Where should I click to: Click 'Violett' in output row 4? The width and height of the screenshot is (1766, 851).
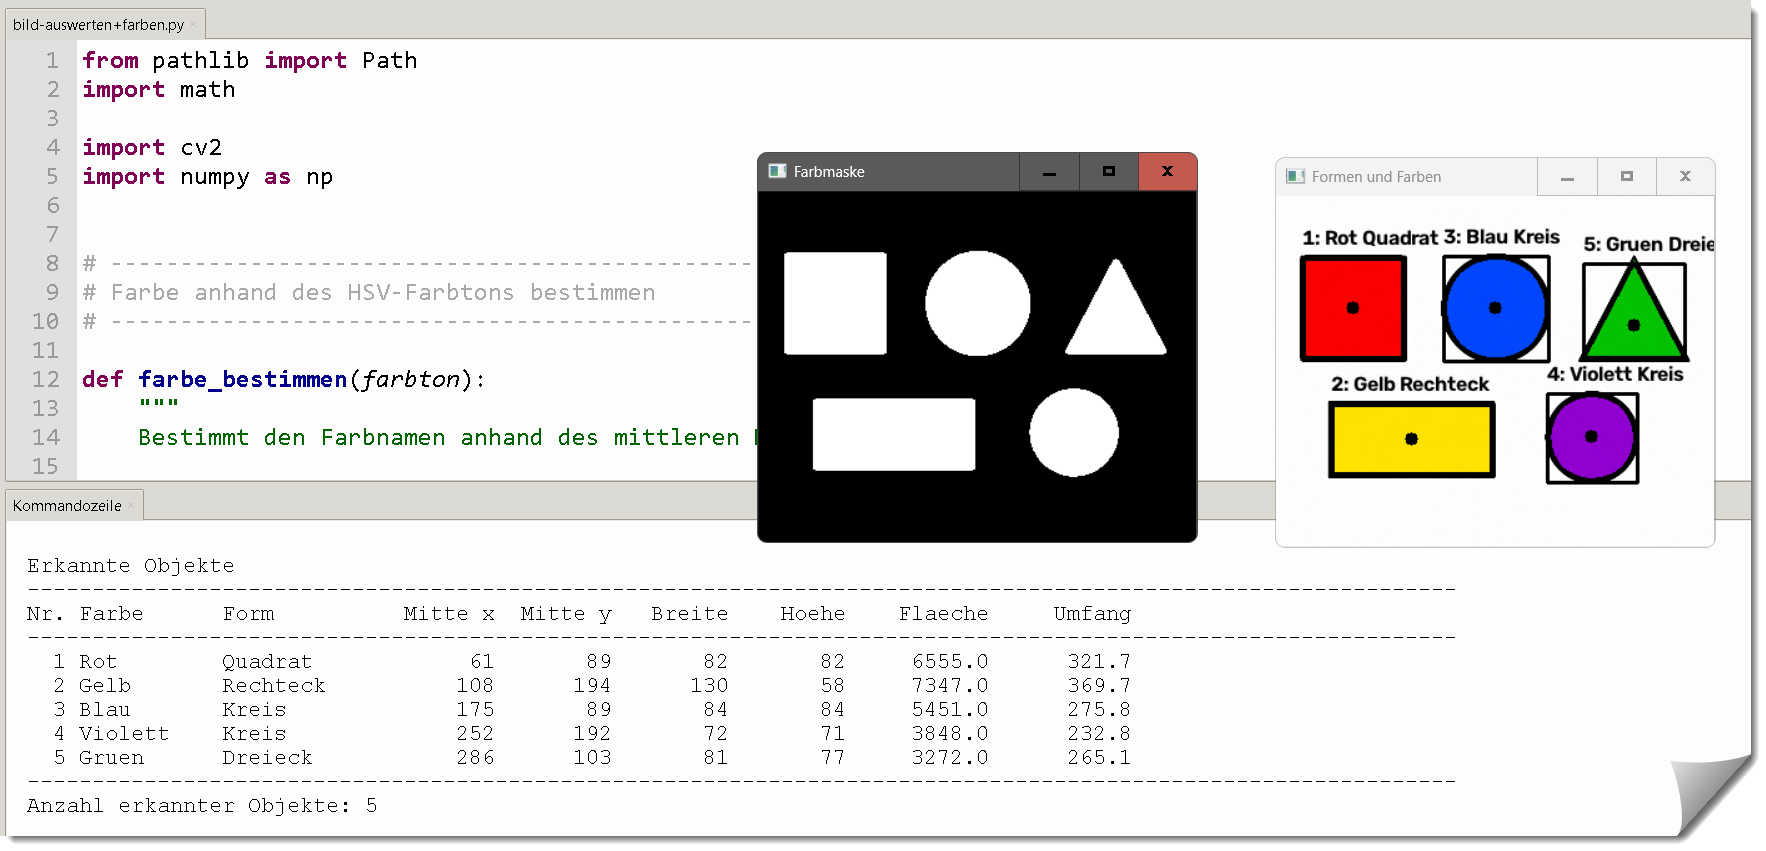(124, 734)
